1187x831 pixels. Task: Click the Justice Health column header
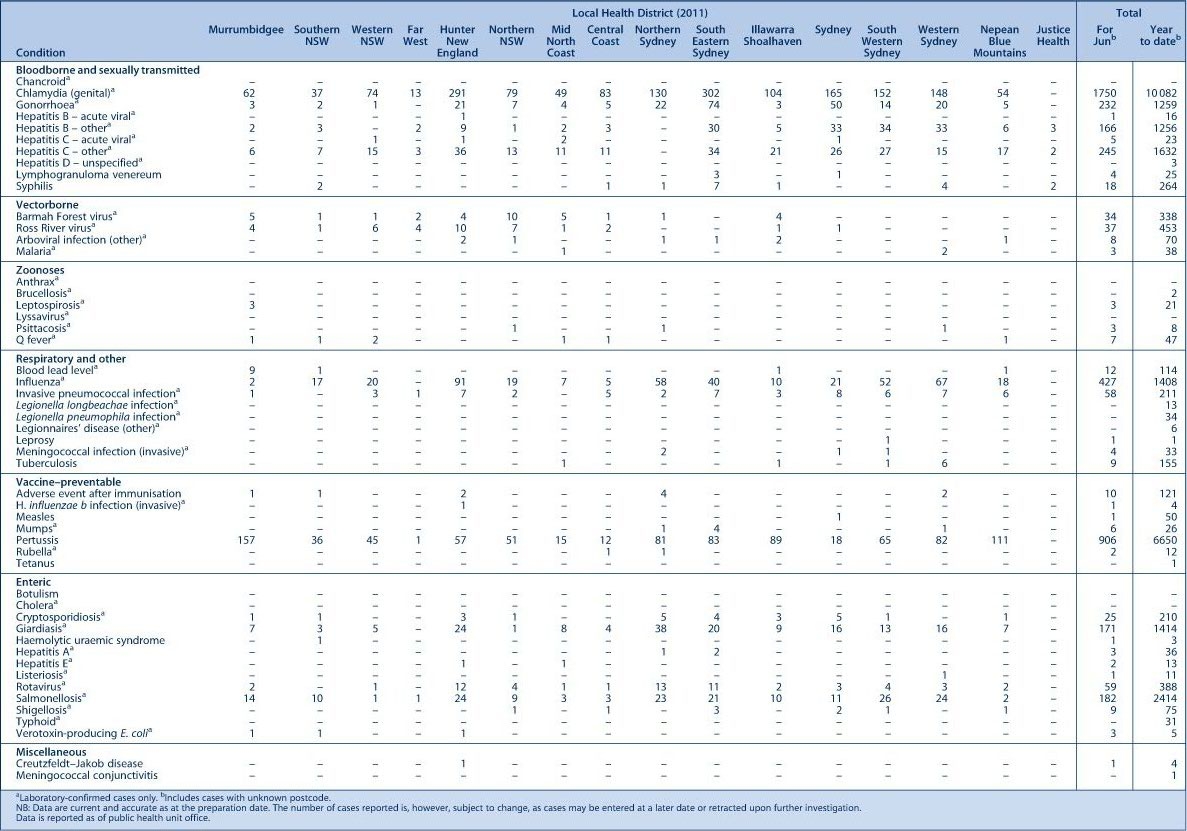tap(1052, 36)
